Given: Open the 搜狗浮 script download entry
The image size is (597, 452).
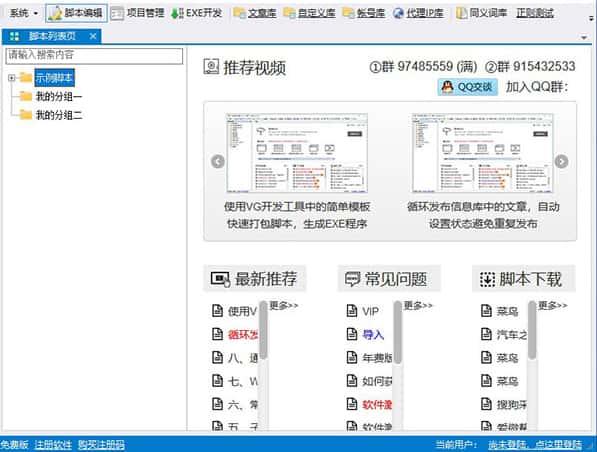Looking at the screenshot, I should coord(512,404).
